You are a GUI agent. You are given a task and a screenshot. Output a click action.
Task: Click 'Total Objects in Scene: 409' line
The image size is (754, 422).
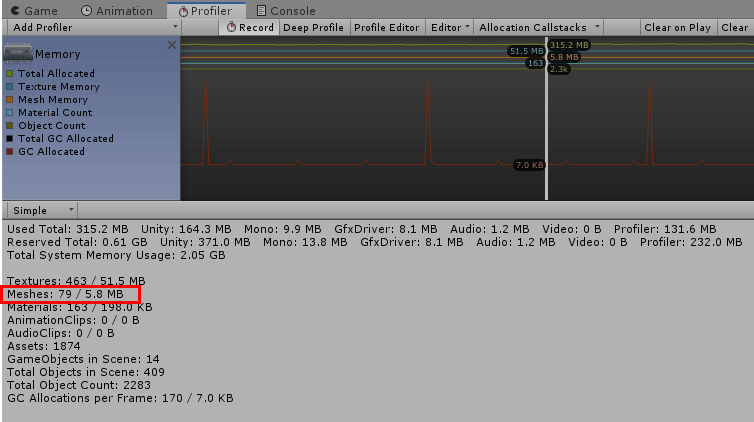pyautogui.click(x=86, y=372)
